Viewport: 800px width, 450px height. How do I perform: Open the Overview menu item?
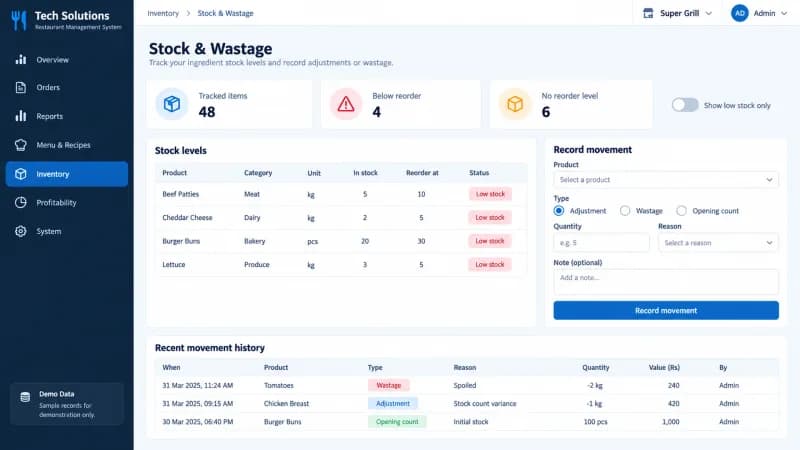pyautogui.click(x=67, y=60)
